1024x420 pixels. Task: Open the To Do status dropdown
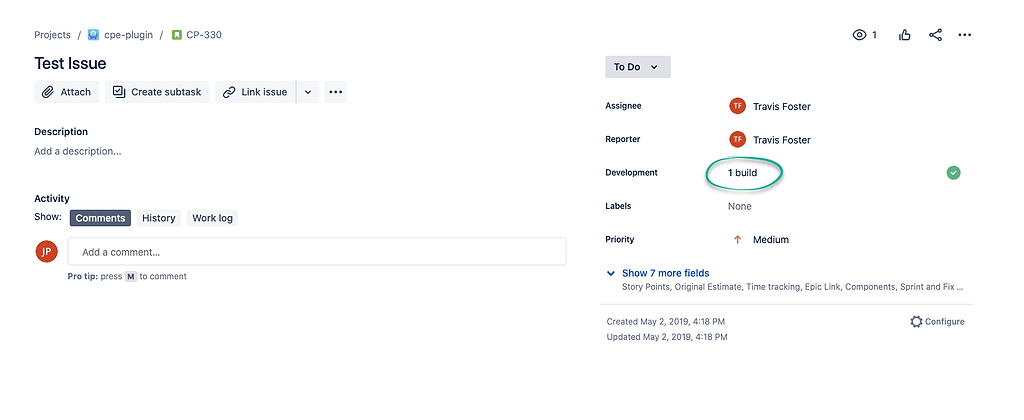(637, 67)
